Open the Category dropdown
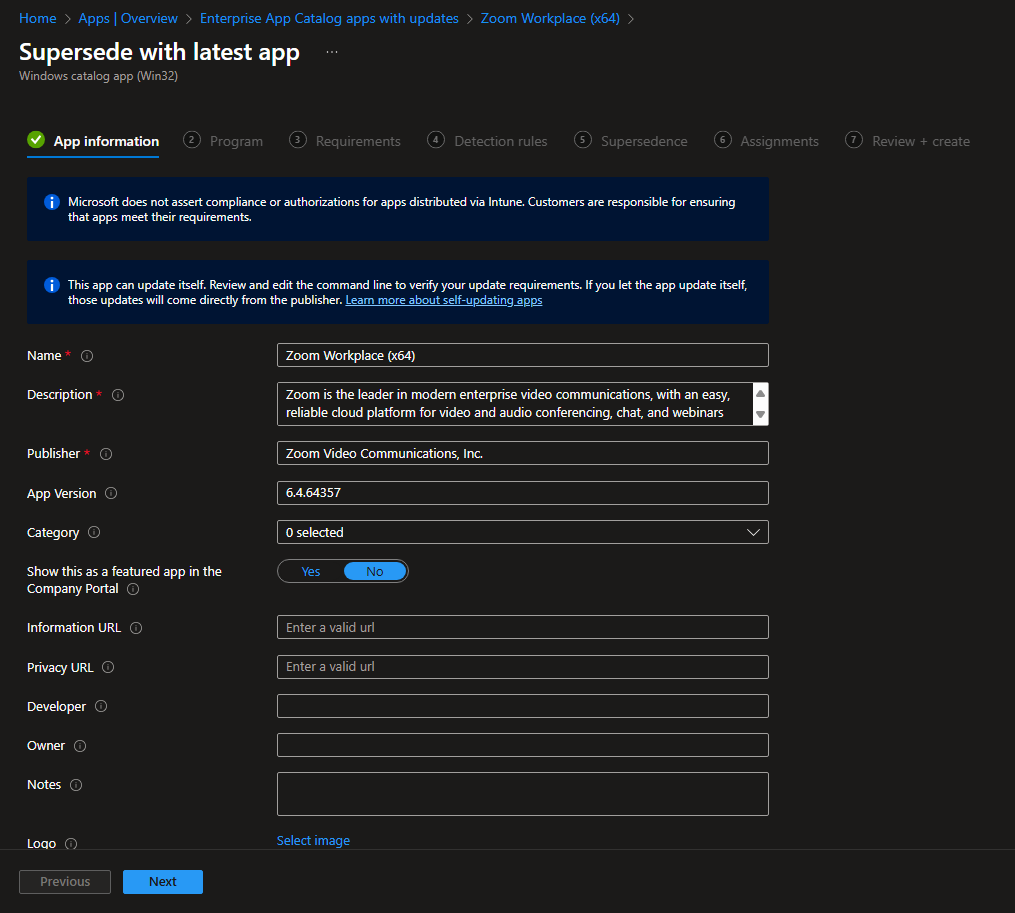 (522, 532)
